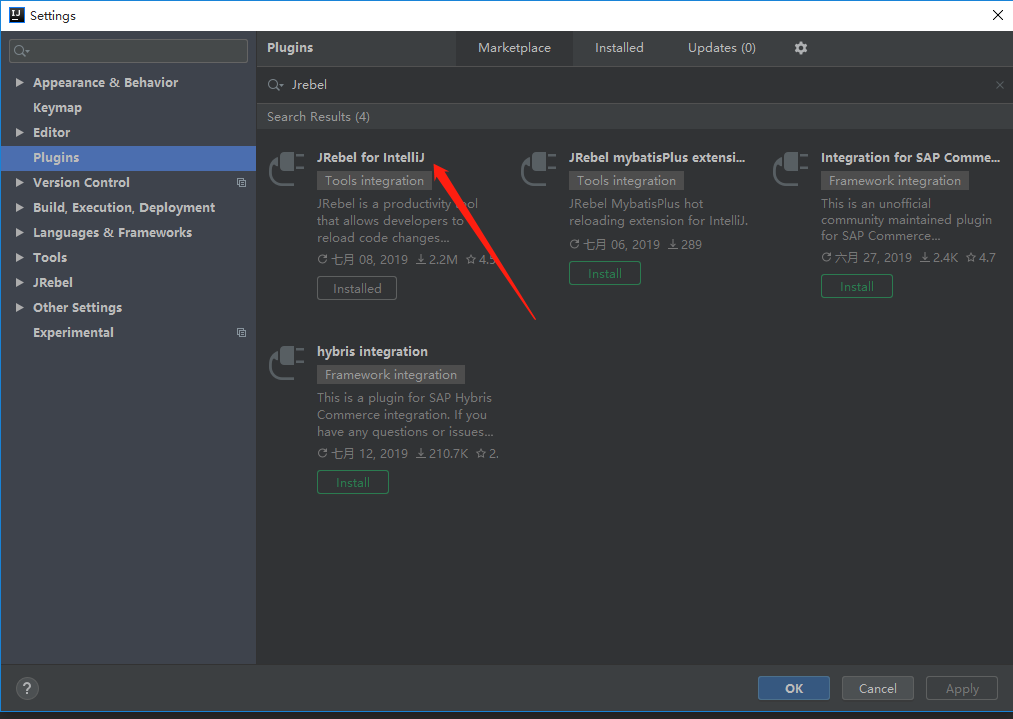The width and height of the screenshot is (1013, 719).
Task: Install the hybris integration plugin
Action: (353, 483)
